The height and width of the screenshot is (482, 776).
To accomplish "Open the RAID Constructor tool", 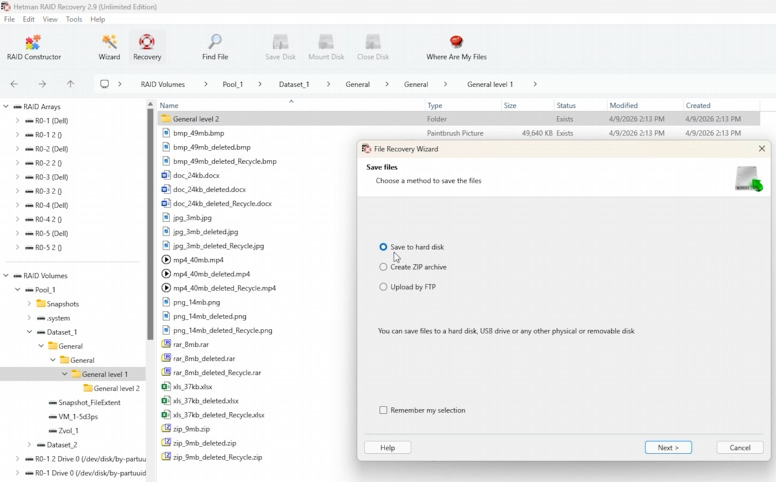I will [x=34, y=48].
